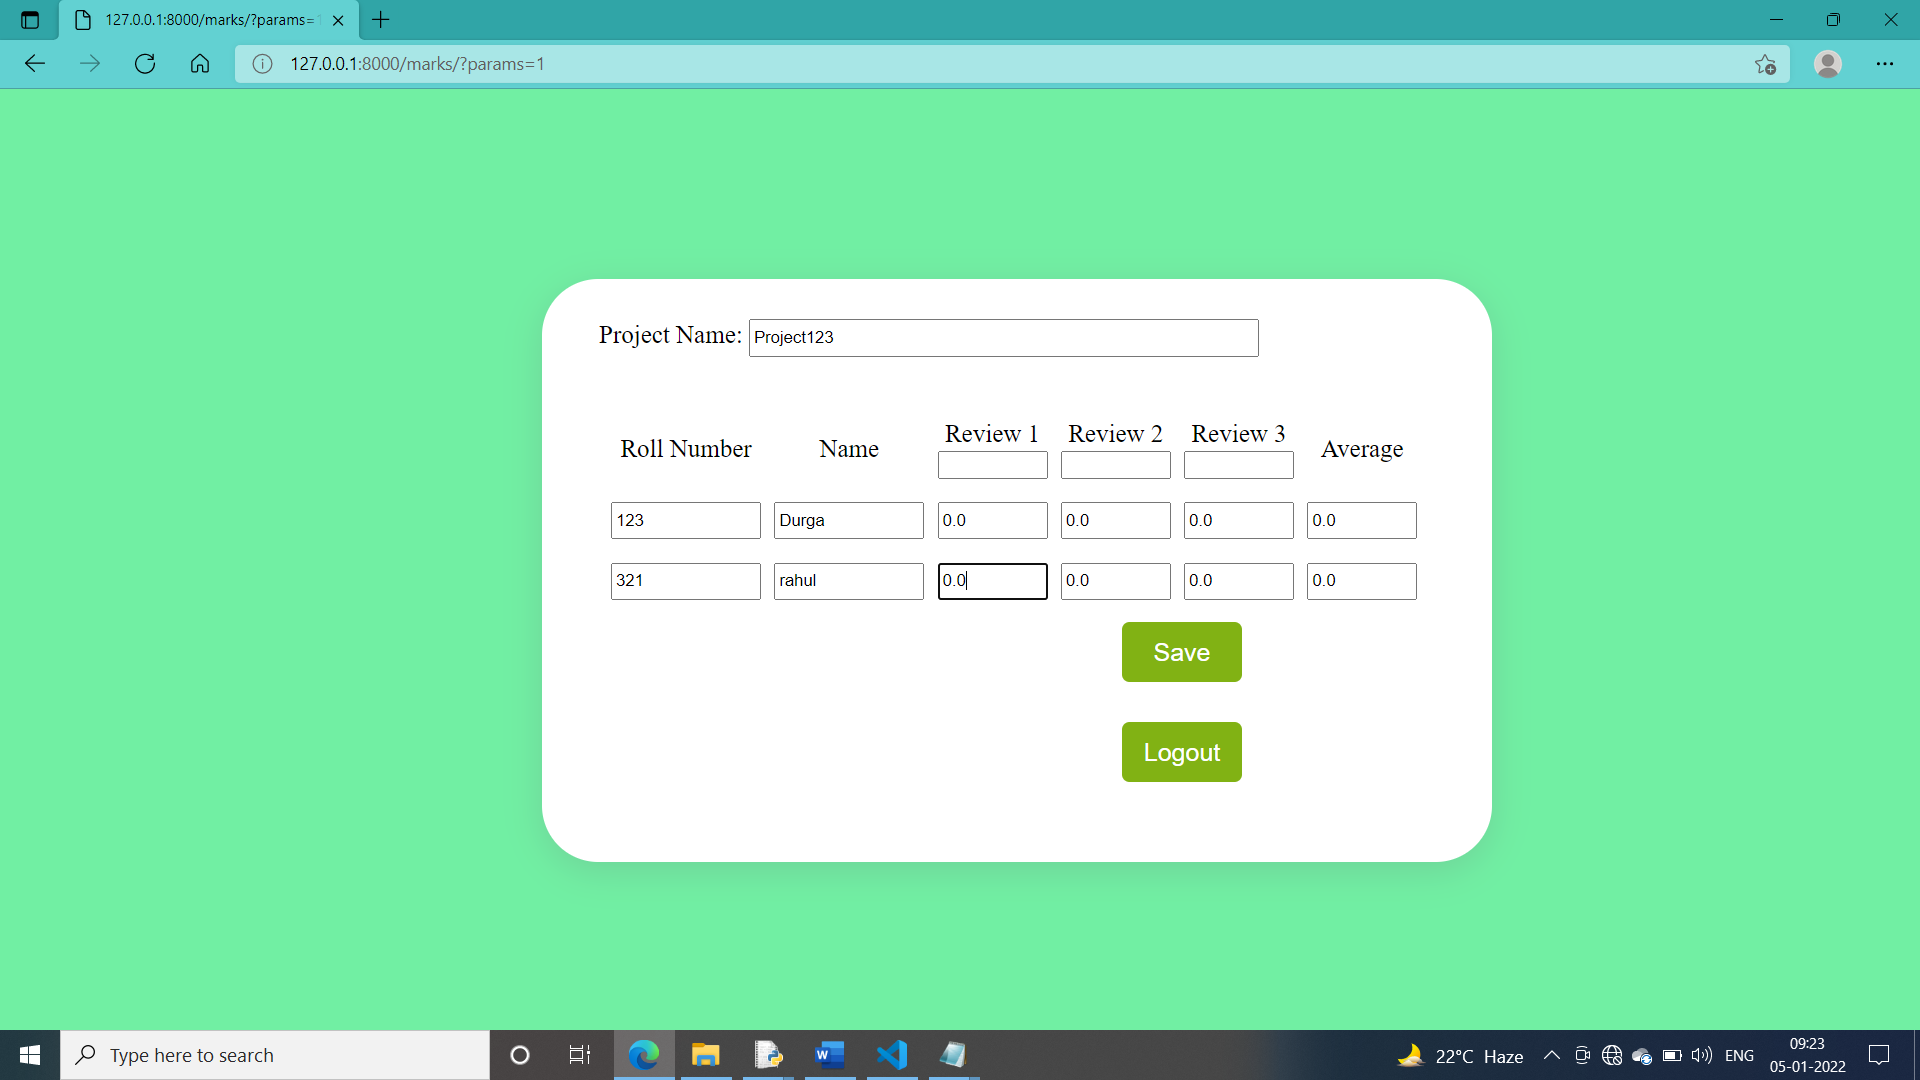Open File Explorer from the taskbar
The width and height of the screenshot is (1920, 1080).
706,1054
